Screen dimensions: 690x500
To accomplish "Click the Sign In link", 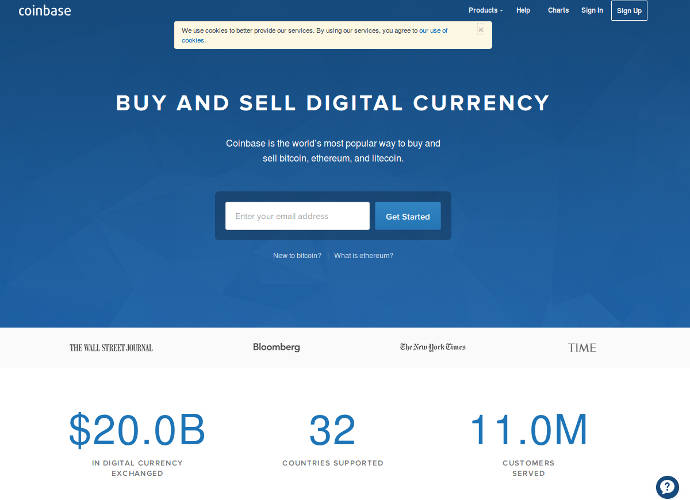I will 592,10.
